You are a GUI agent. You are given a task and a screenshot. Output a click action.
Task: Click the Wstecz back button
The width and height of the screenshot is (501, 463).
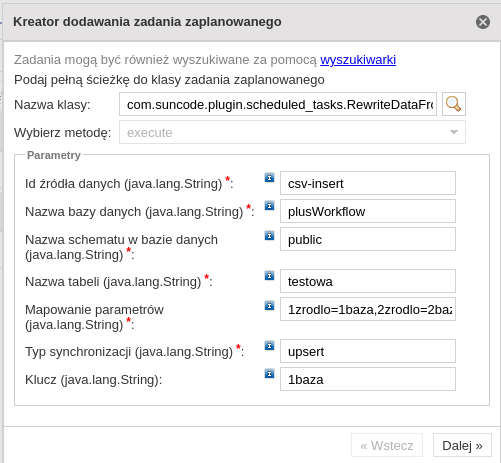point(387,445)
